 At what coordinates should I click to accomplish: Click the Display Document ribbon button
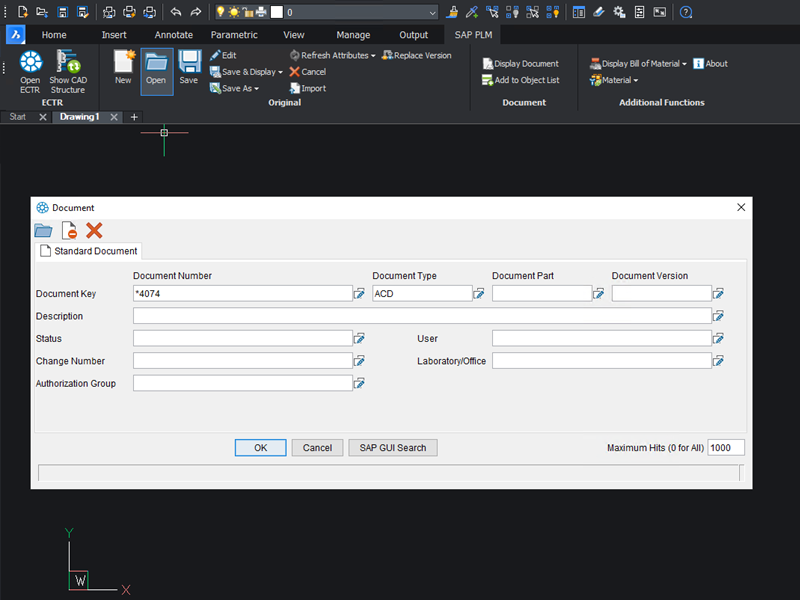pyautogui.click(x=520, y=64)
